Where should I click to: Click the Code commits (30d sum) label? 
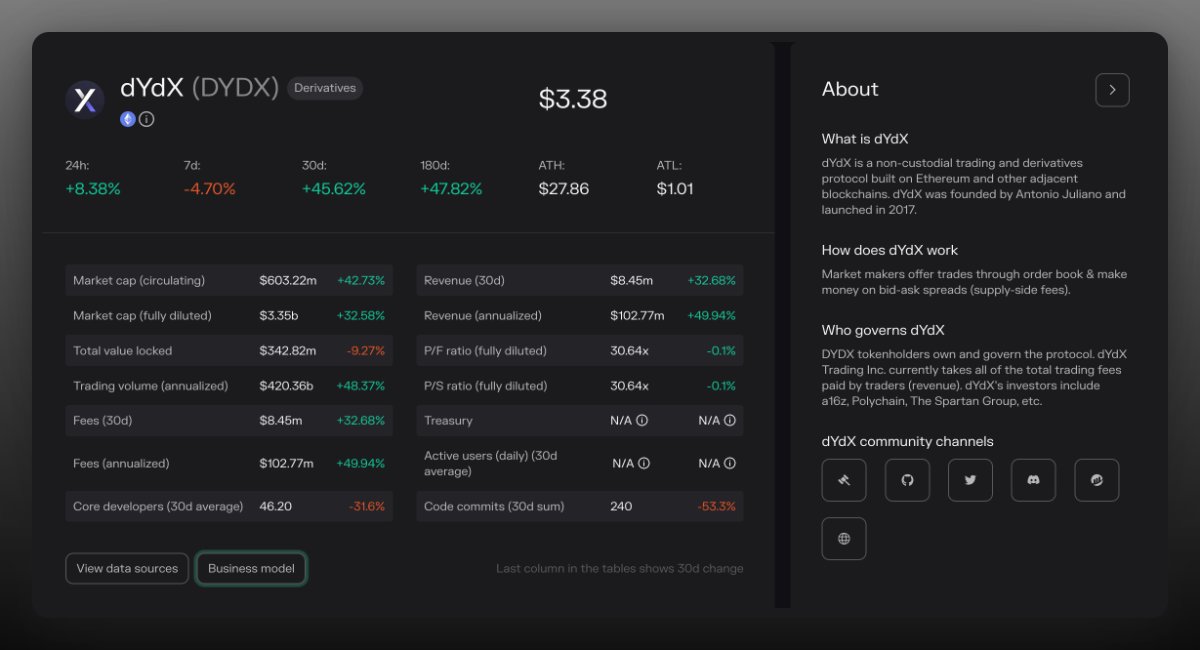point(494,507)
